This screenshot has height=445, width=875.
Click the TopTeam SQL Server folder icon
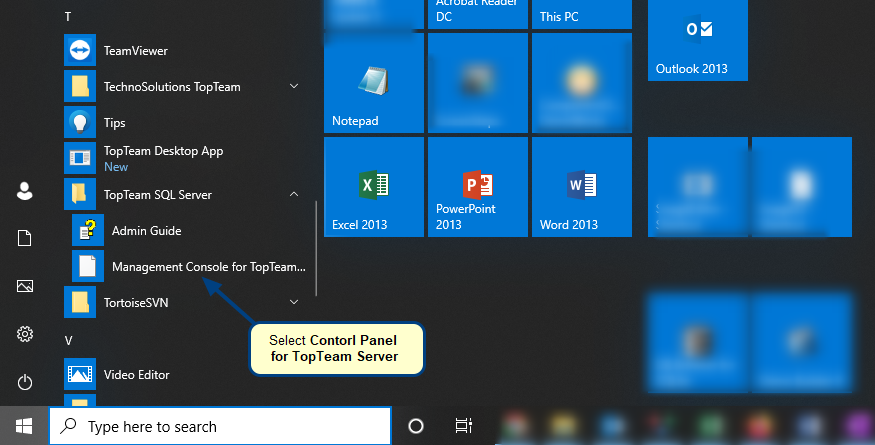[80, 194]
